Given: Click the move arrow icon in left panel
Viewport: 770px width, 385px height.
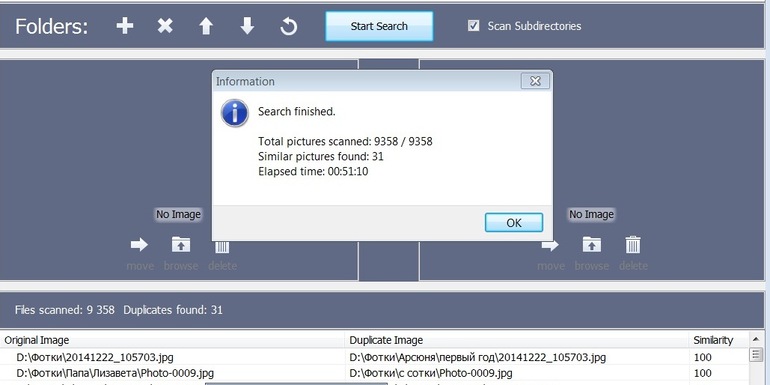Looking at the screenshot, I should [139, 245].
